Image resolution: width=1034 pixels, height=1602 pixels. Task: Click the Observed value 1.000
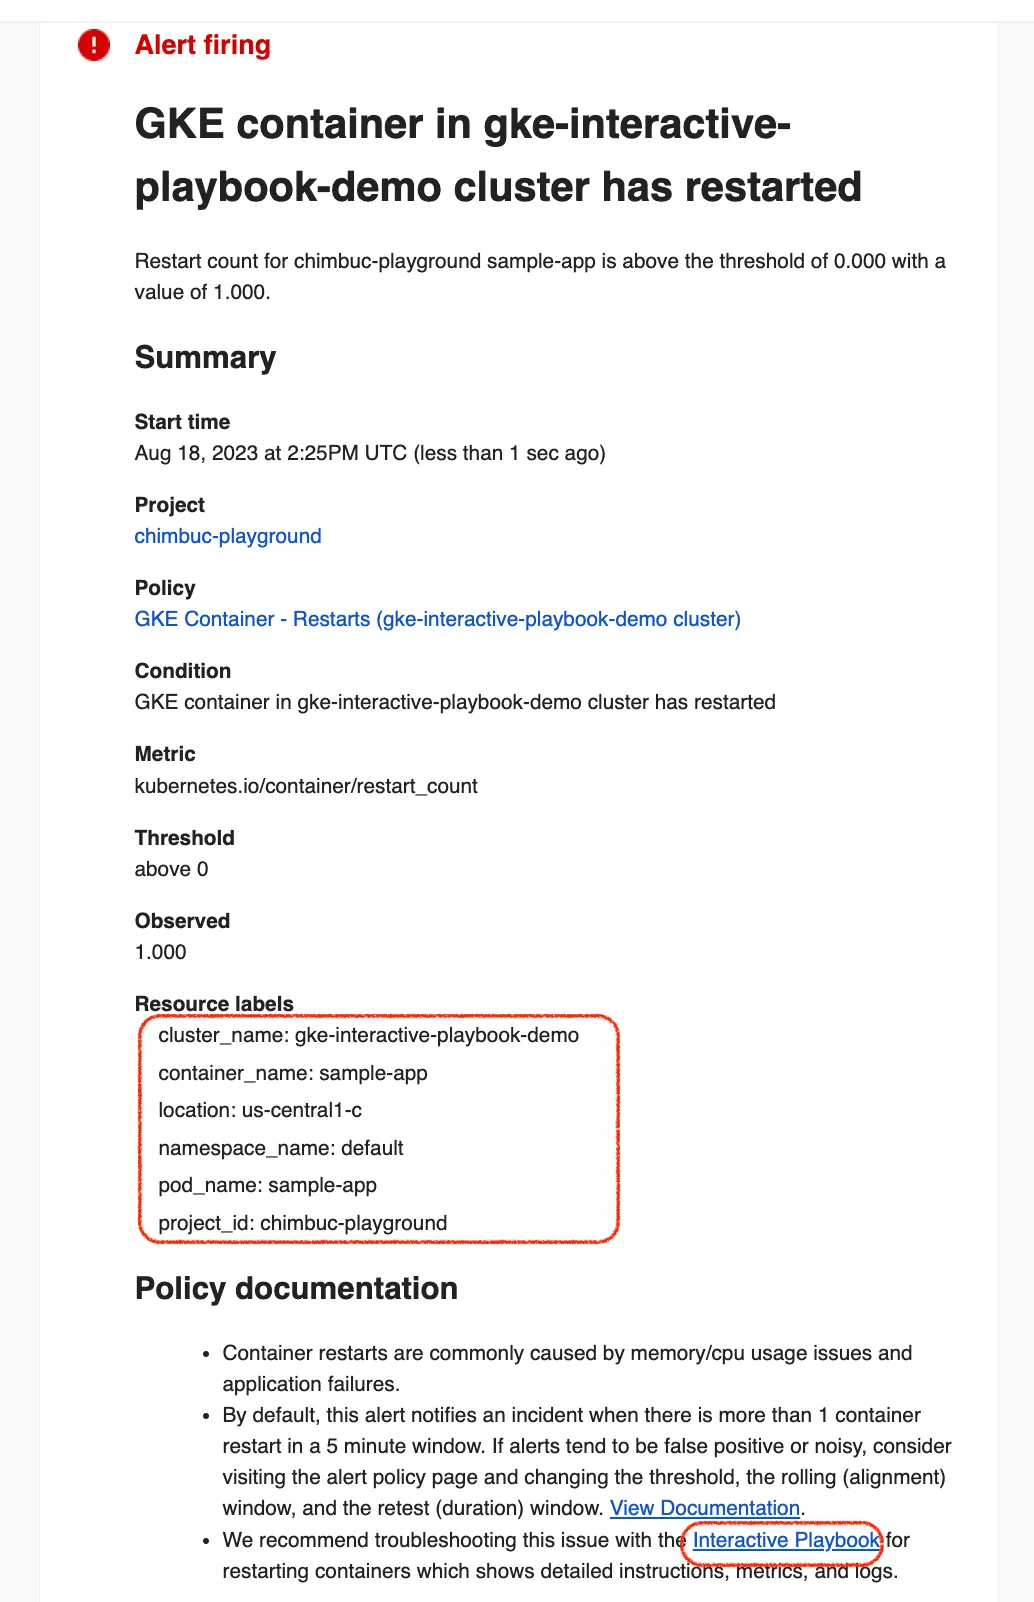[161, 952]
